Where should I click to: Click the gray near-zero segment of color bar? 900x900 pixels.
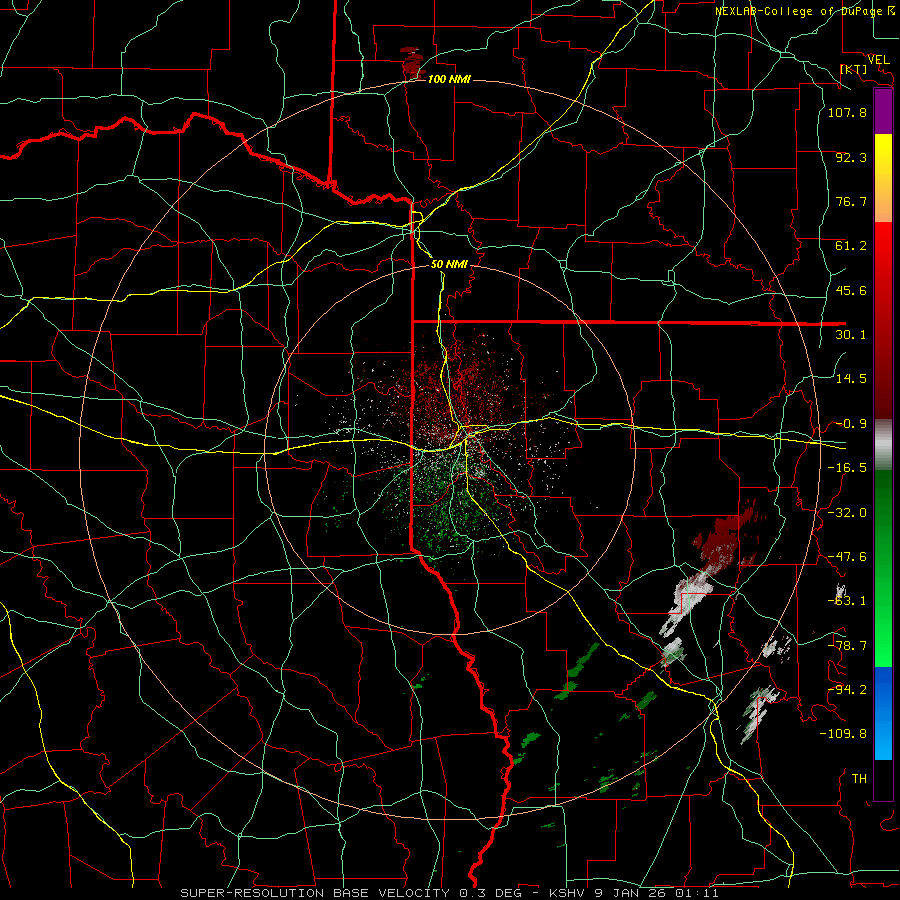click(883, 445)
